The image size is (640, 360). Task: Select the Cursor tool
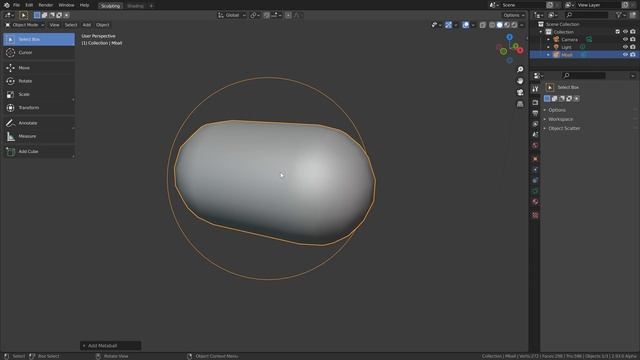[x=39, y=53]
